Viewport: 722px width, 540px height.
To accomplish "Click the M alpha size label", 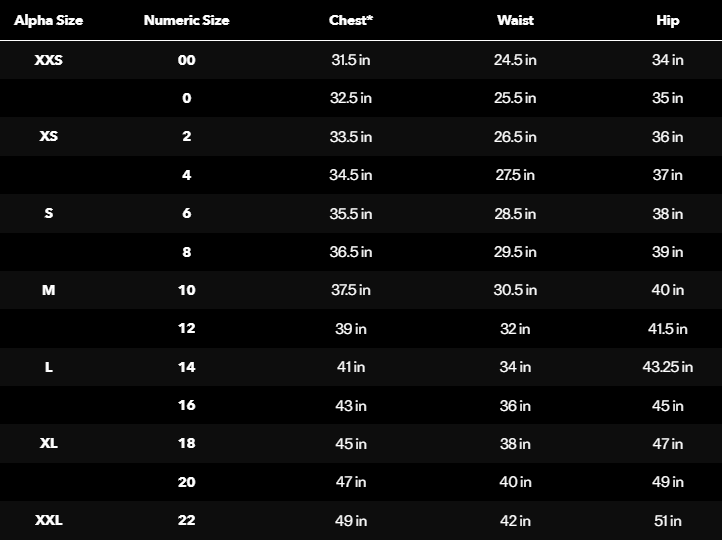I will point(49,290).
